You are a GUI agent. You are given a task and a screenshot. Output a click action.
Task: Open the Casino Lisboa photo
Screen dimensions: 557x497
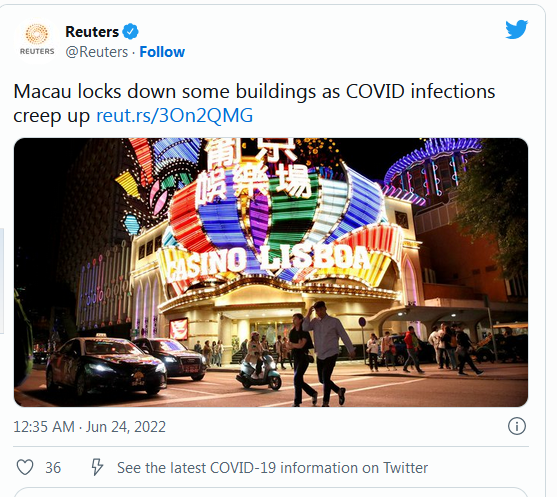pos(271,272)
